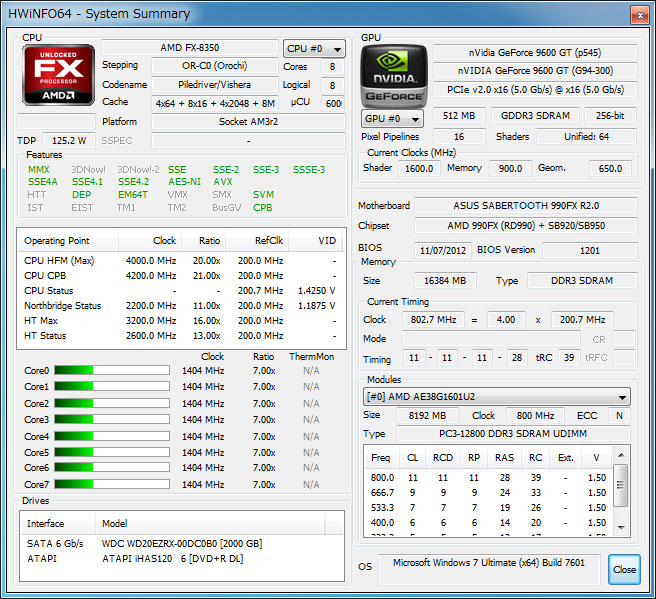This screenshot has width=656, height=599.
Task: Click the GeForce 9600 GT (G94-300) field
Action: [535, 71]
